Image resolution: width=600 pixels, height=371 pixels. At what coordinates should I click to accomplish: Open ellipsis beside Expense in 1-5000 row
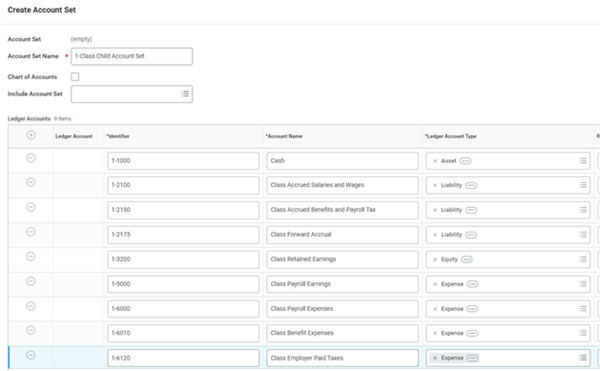[472, 284]
